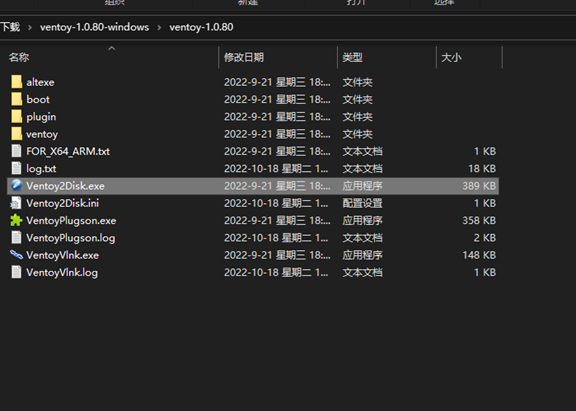Select the plugin folder name
576x411 pixels.
point(41,117)
